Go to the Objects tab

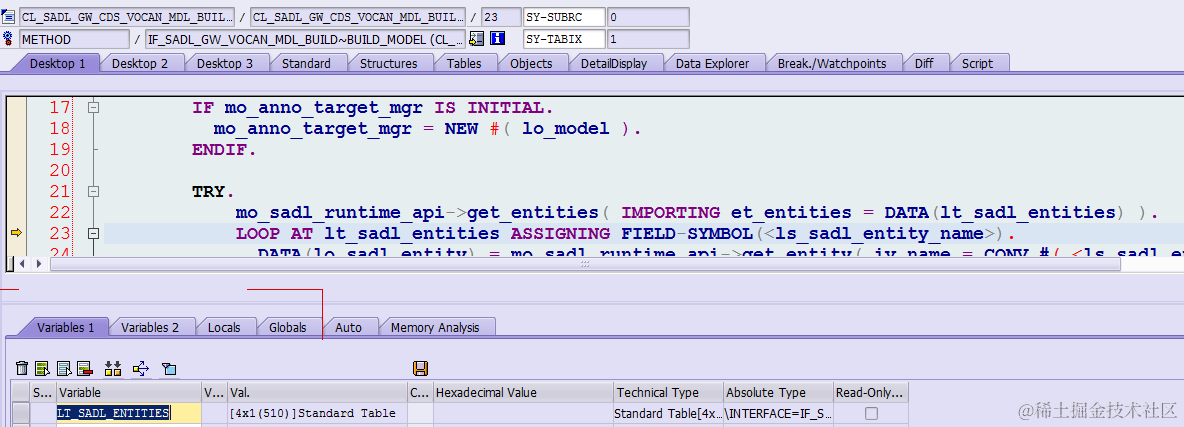531,63
